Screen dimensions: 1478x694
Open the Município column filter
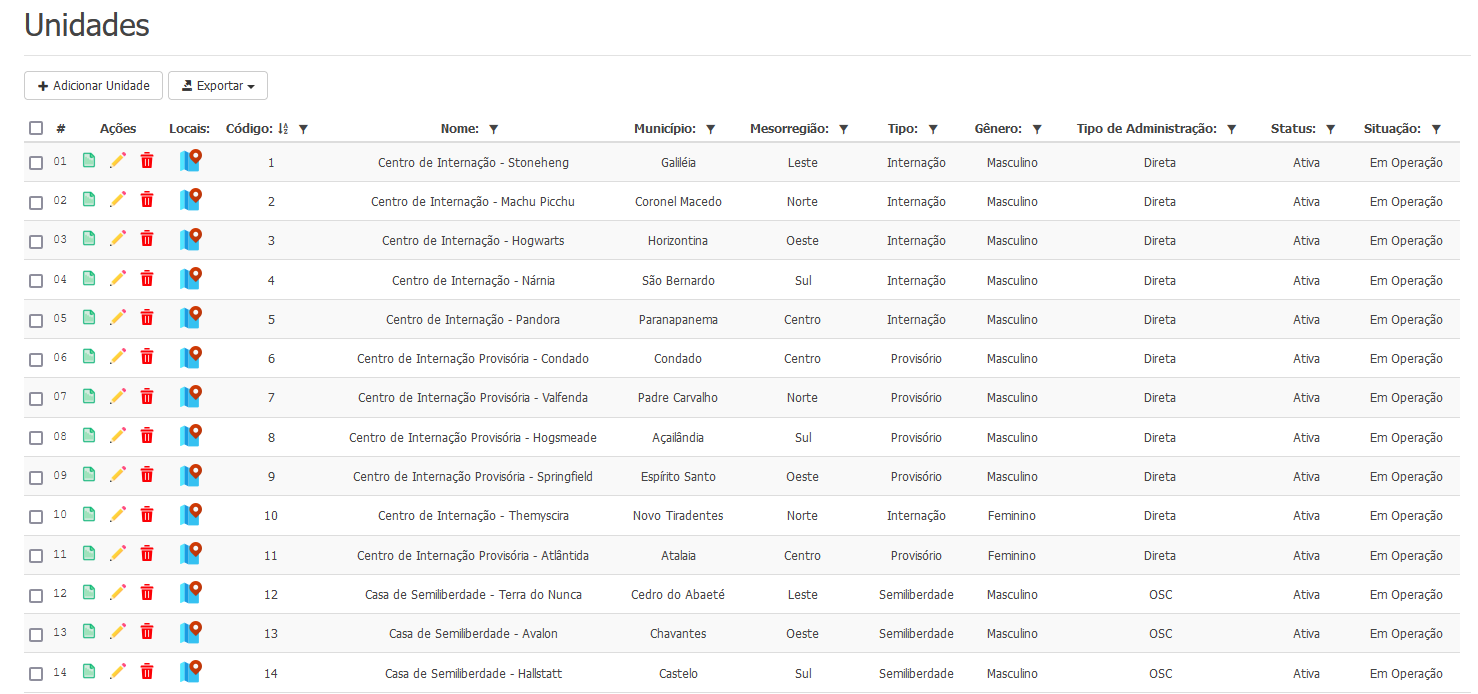pos(711,129)
